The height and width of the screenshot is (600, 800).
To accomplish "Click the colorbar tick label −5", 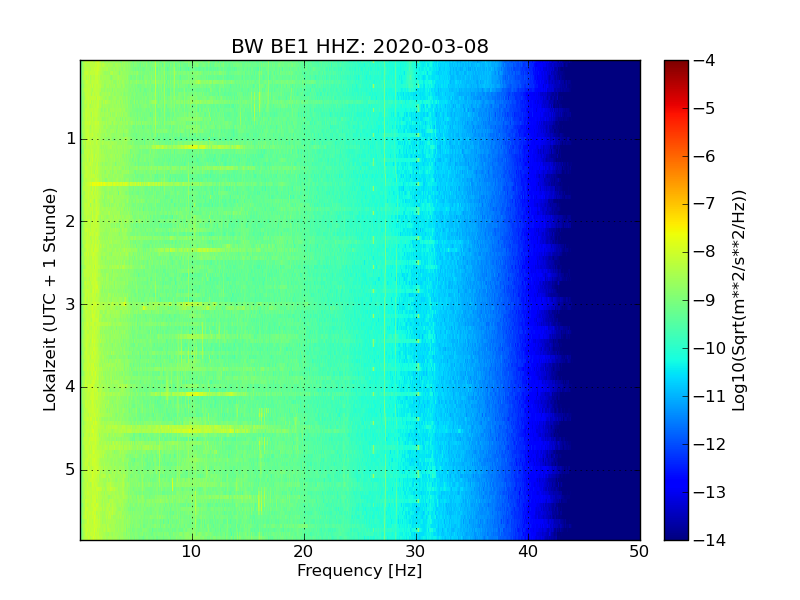I will pyautogui.click(x=705, y=108).
